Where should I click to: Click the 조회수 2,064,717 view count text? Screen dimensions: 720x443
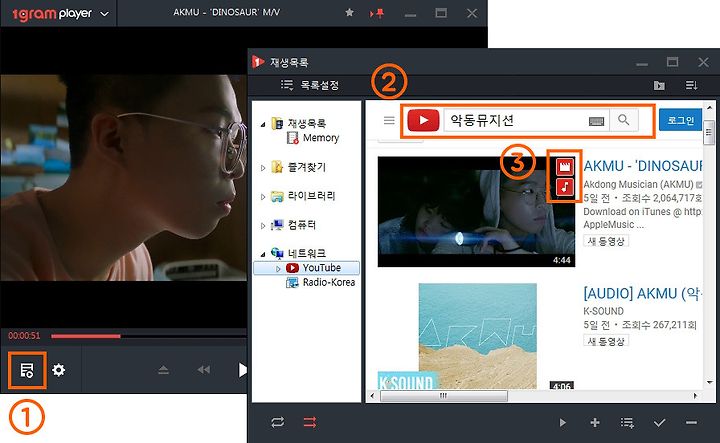click(x=662, y=198)
